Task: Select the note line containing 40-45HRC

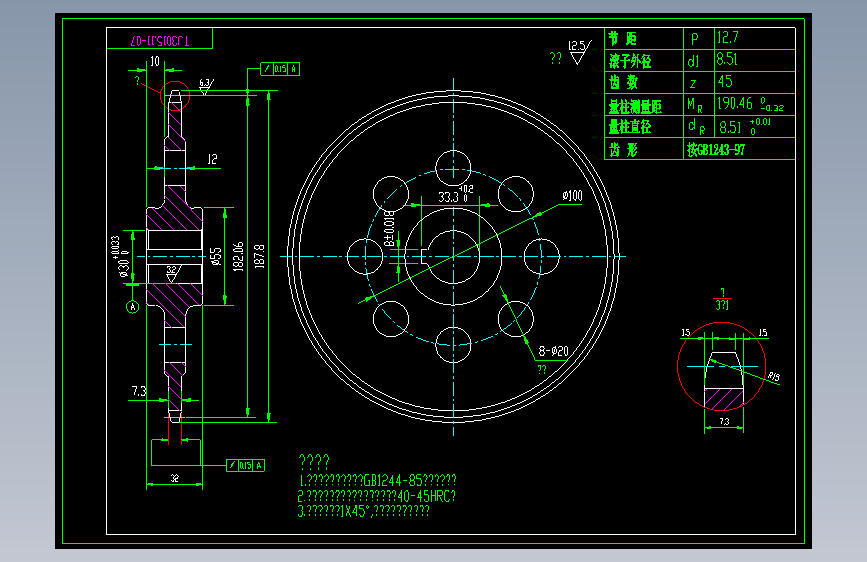Action: click(x=377, y=495)
